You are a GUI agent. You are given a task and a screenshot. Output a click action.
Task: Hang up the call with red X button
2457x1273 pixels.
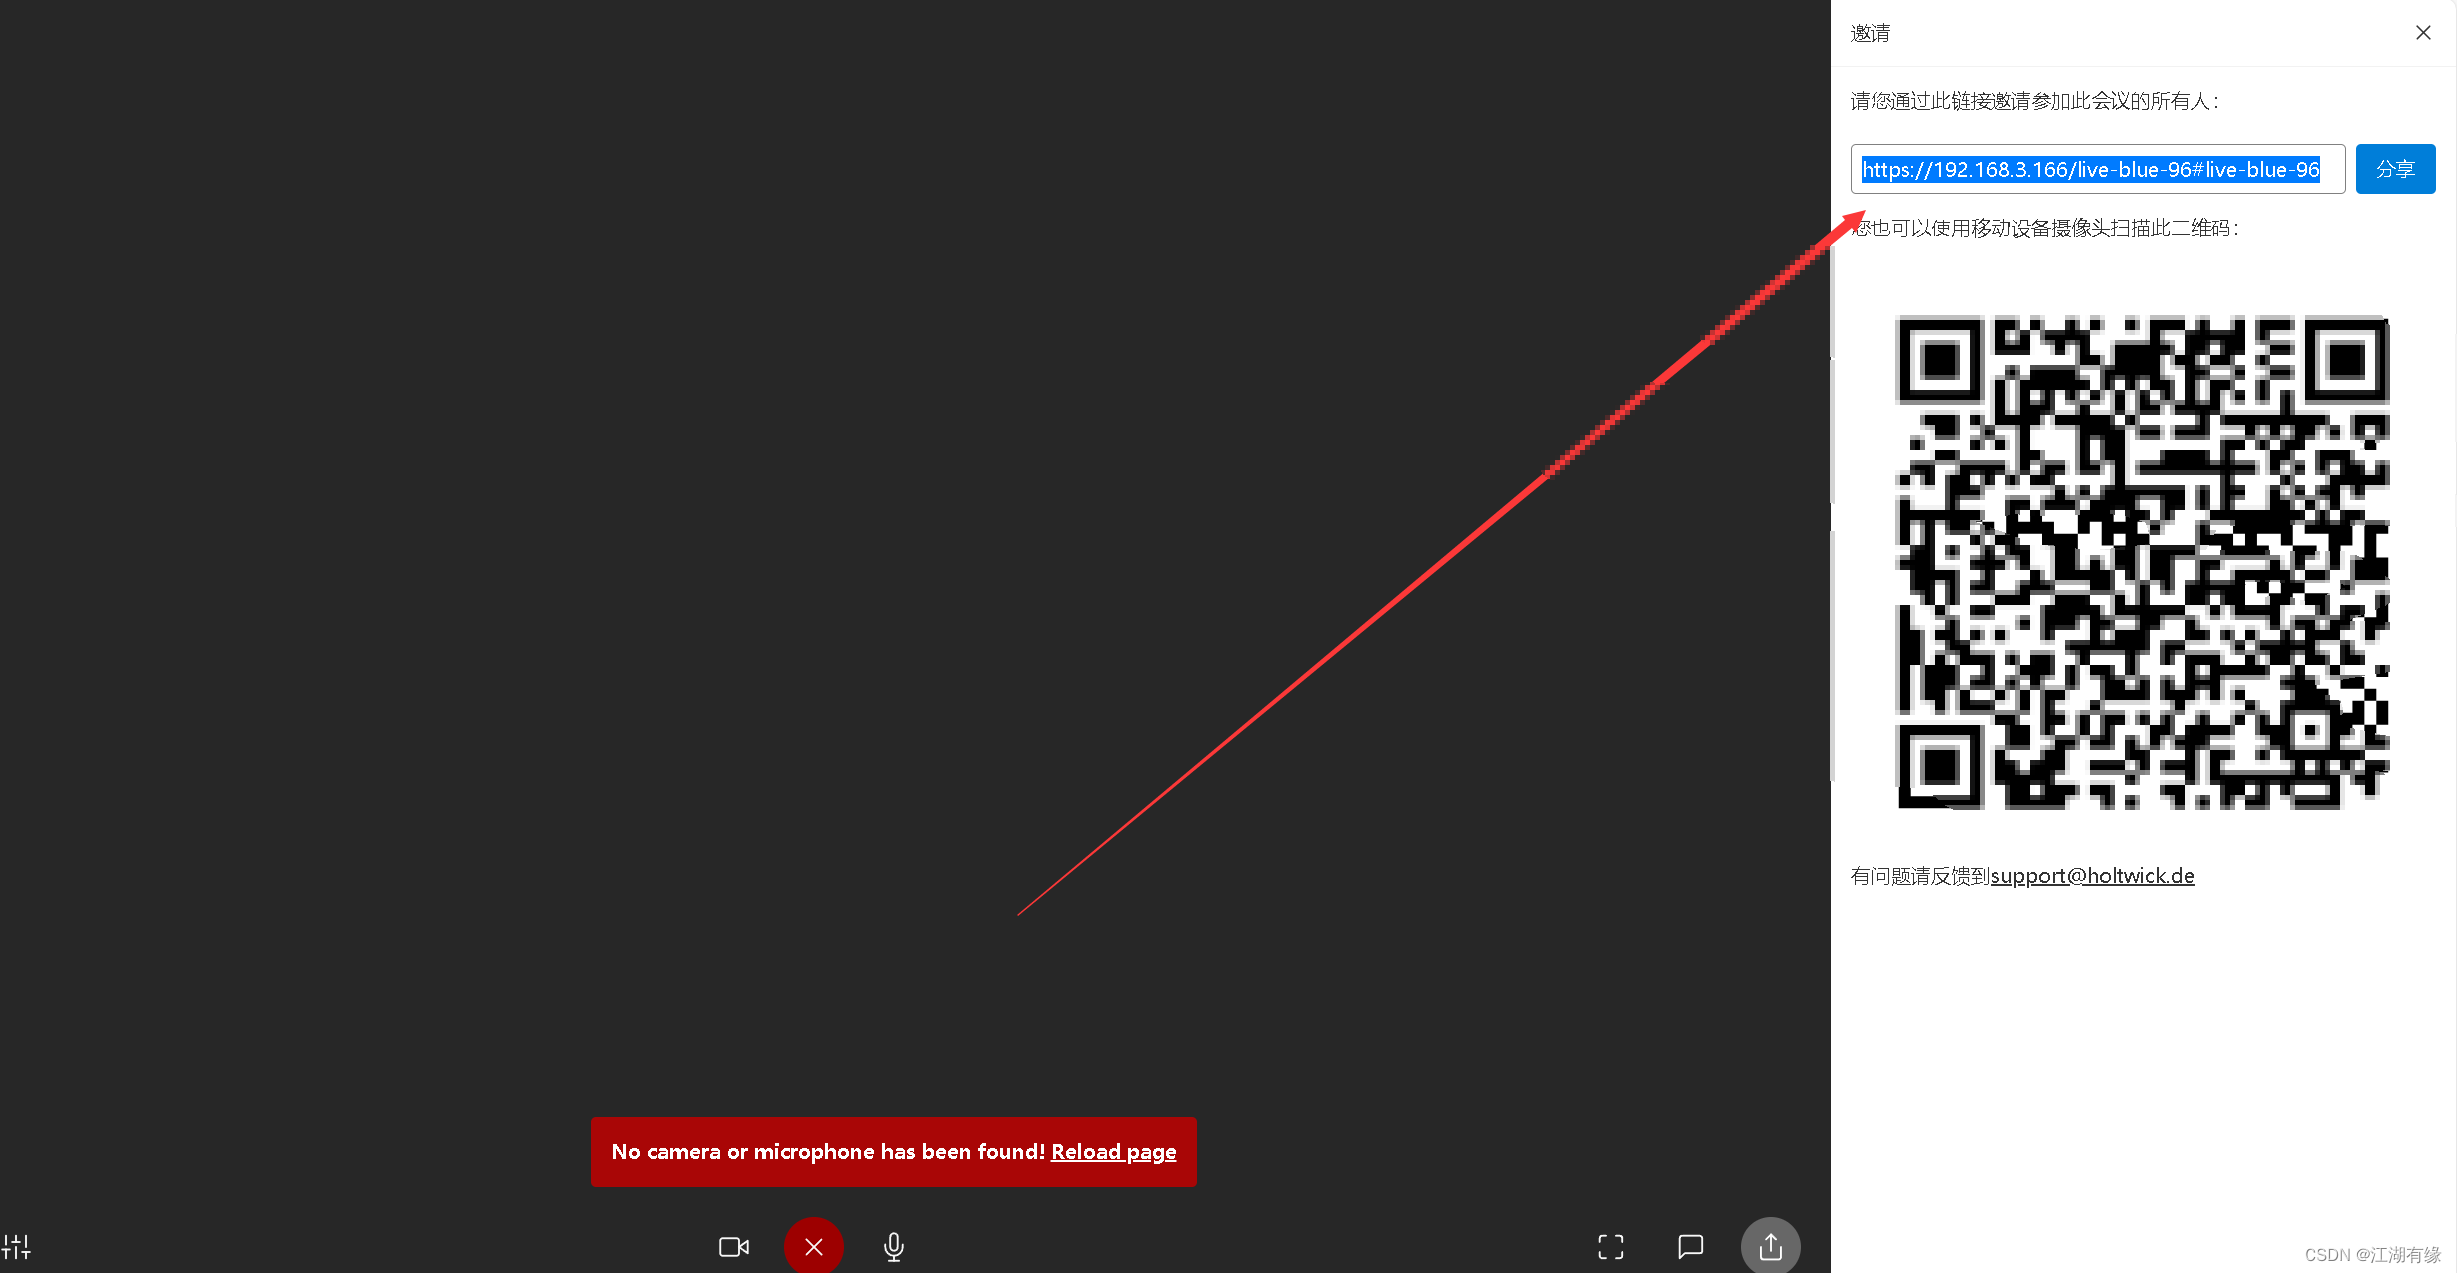click(x=813, y=1246)
